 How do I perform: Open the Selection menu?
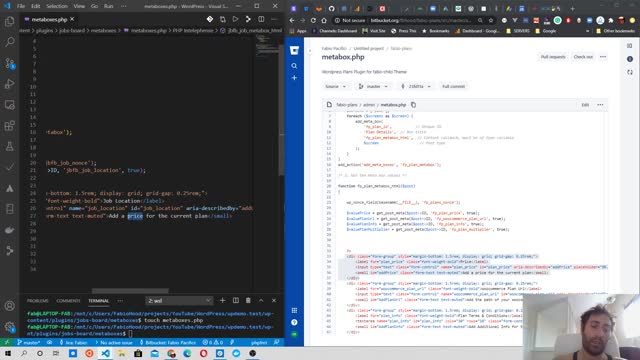[57, 6]
